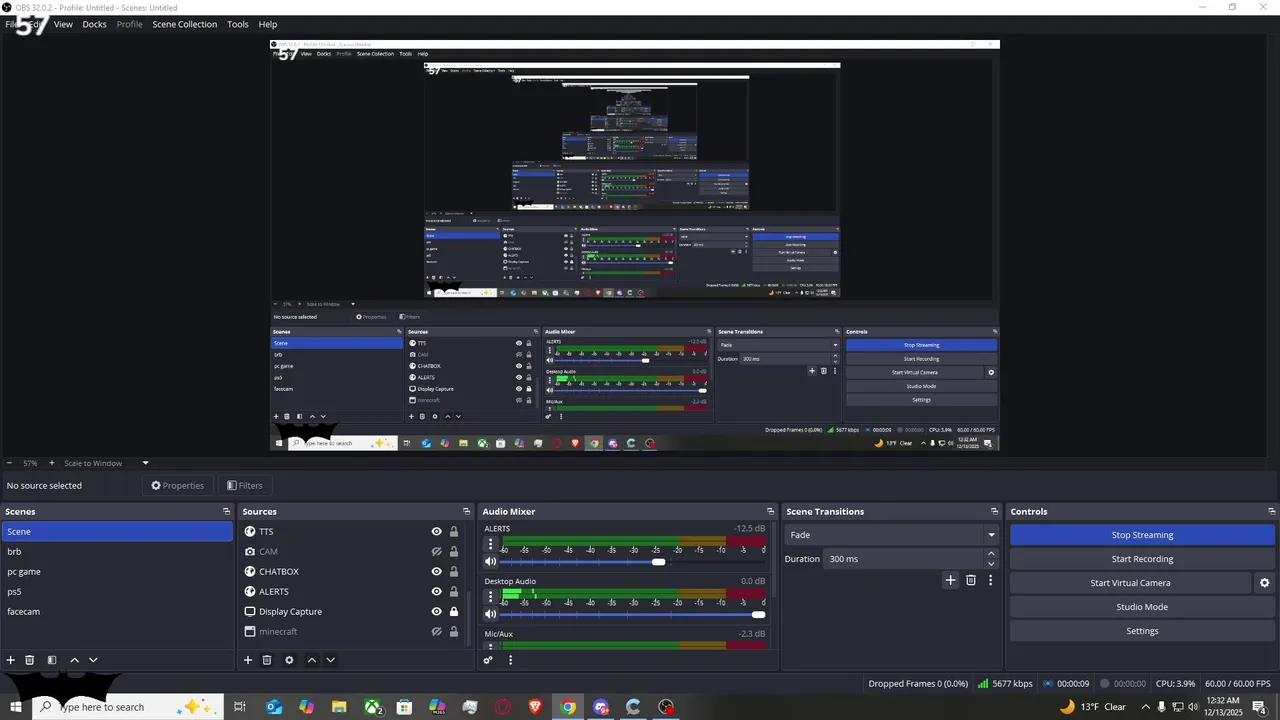Open the Profile menu

click(x=130, y=24)
